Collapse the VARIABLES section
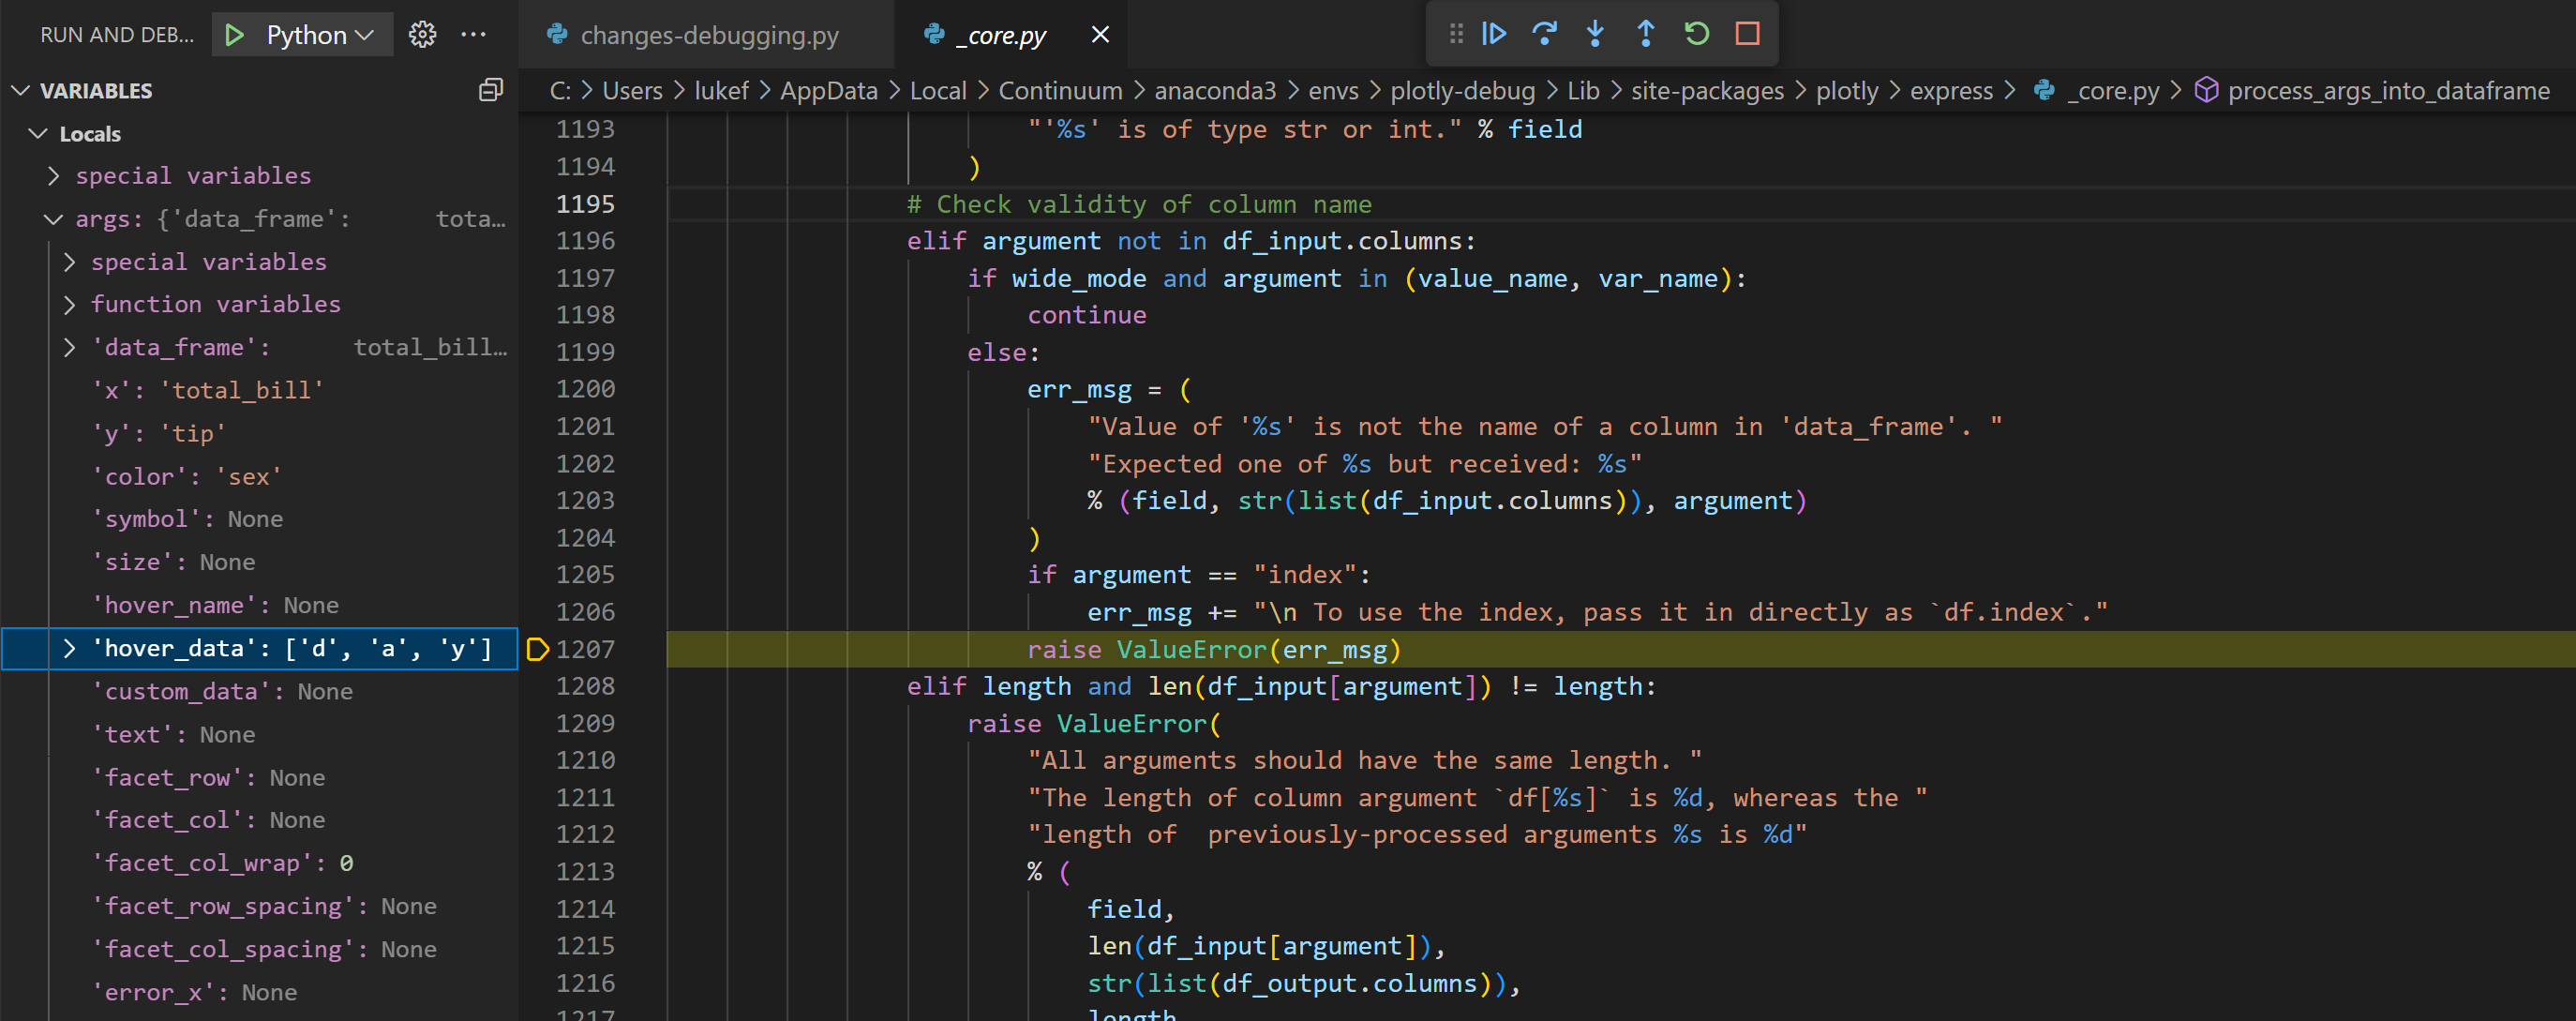This screenshot has height=1021, width=2576. (x=20, y=91)
